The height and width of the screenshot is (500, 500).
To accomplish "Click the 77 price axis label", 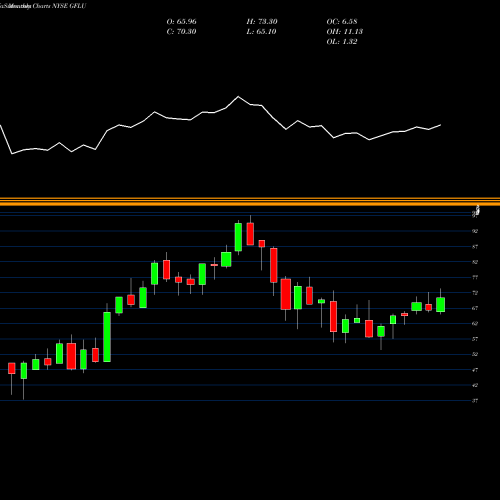I will tap(475, 277).
